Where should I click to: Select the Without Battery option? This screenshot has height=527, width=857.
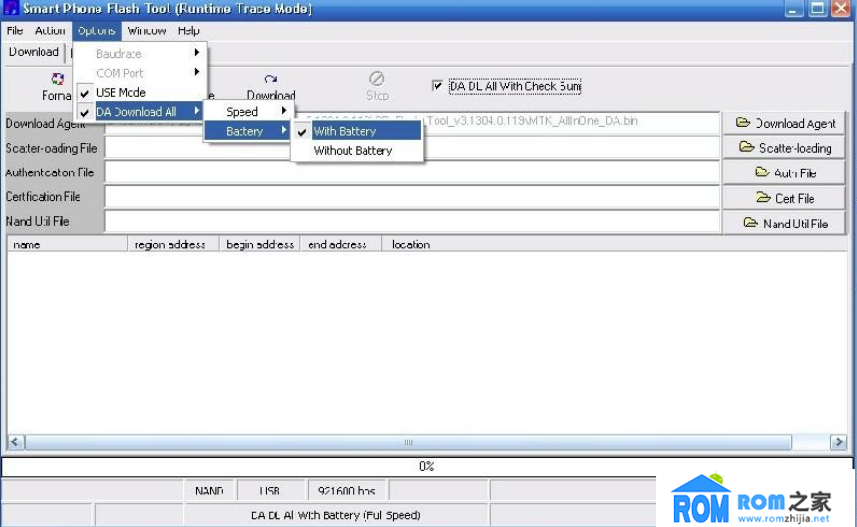coord(357,150)
